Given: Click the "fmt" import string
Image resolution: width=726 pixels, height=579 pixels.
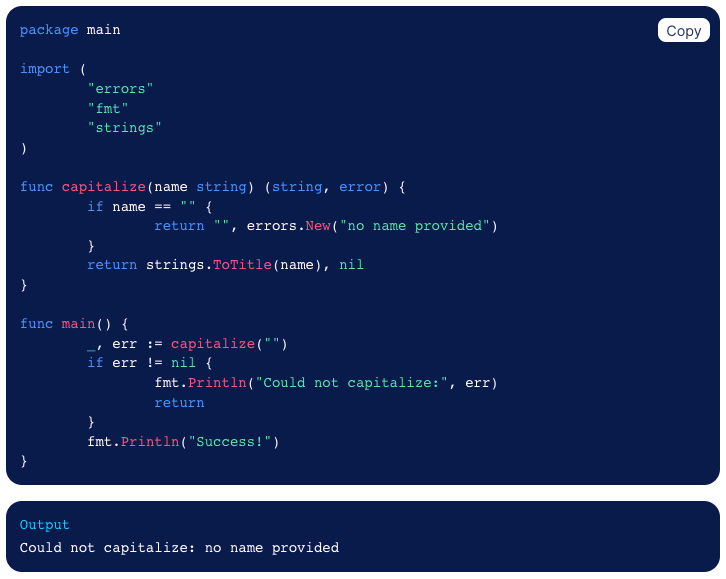Looking at the screenshot, I should point(108,108).
